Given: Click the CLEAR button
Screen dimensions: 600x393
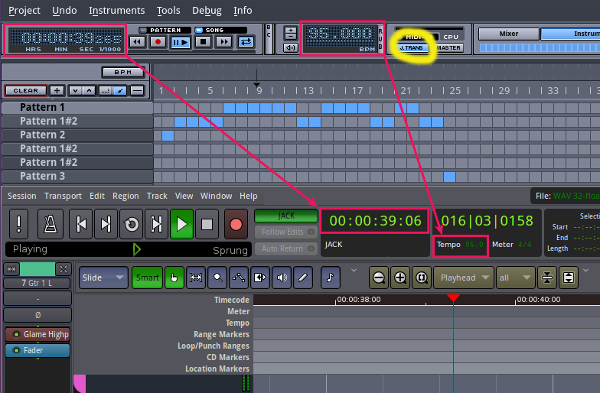Looking at the screenshot, I should coord(26,91).
